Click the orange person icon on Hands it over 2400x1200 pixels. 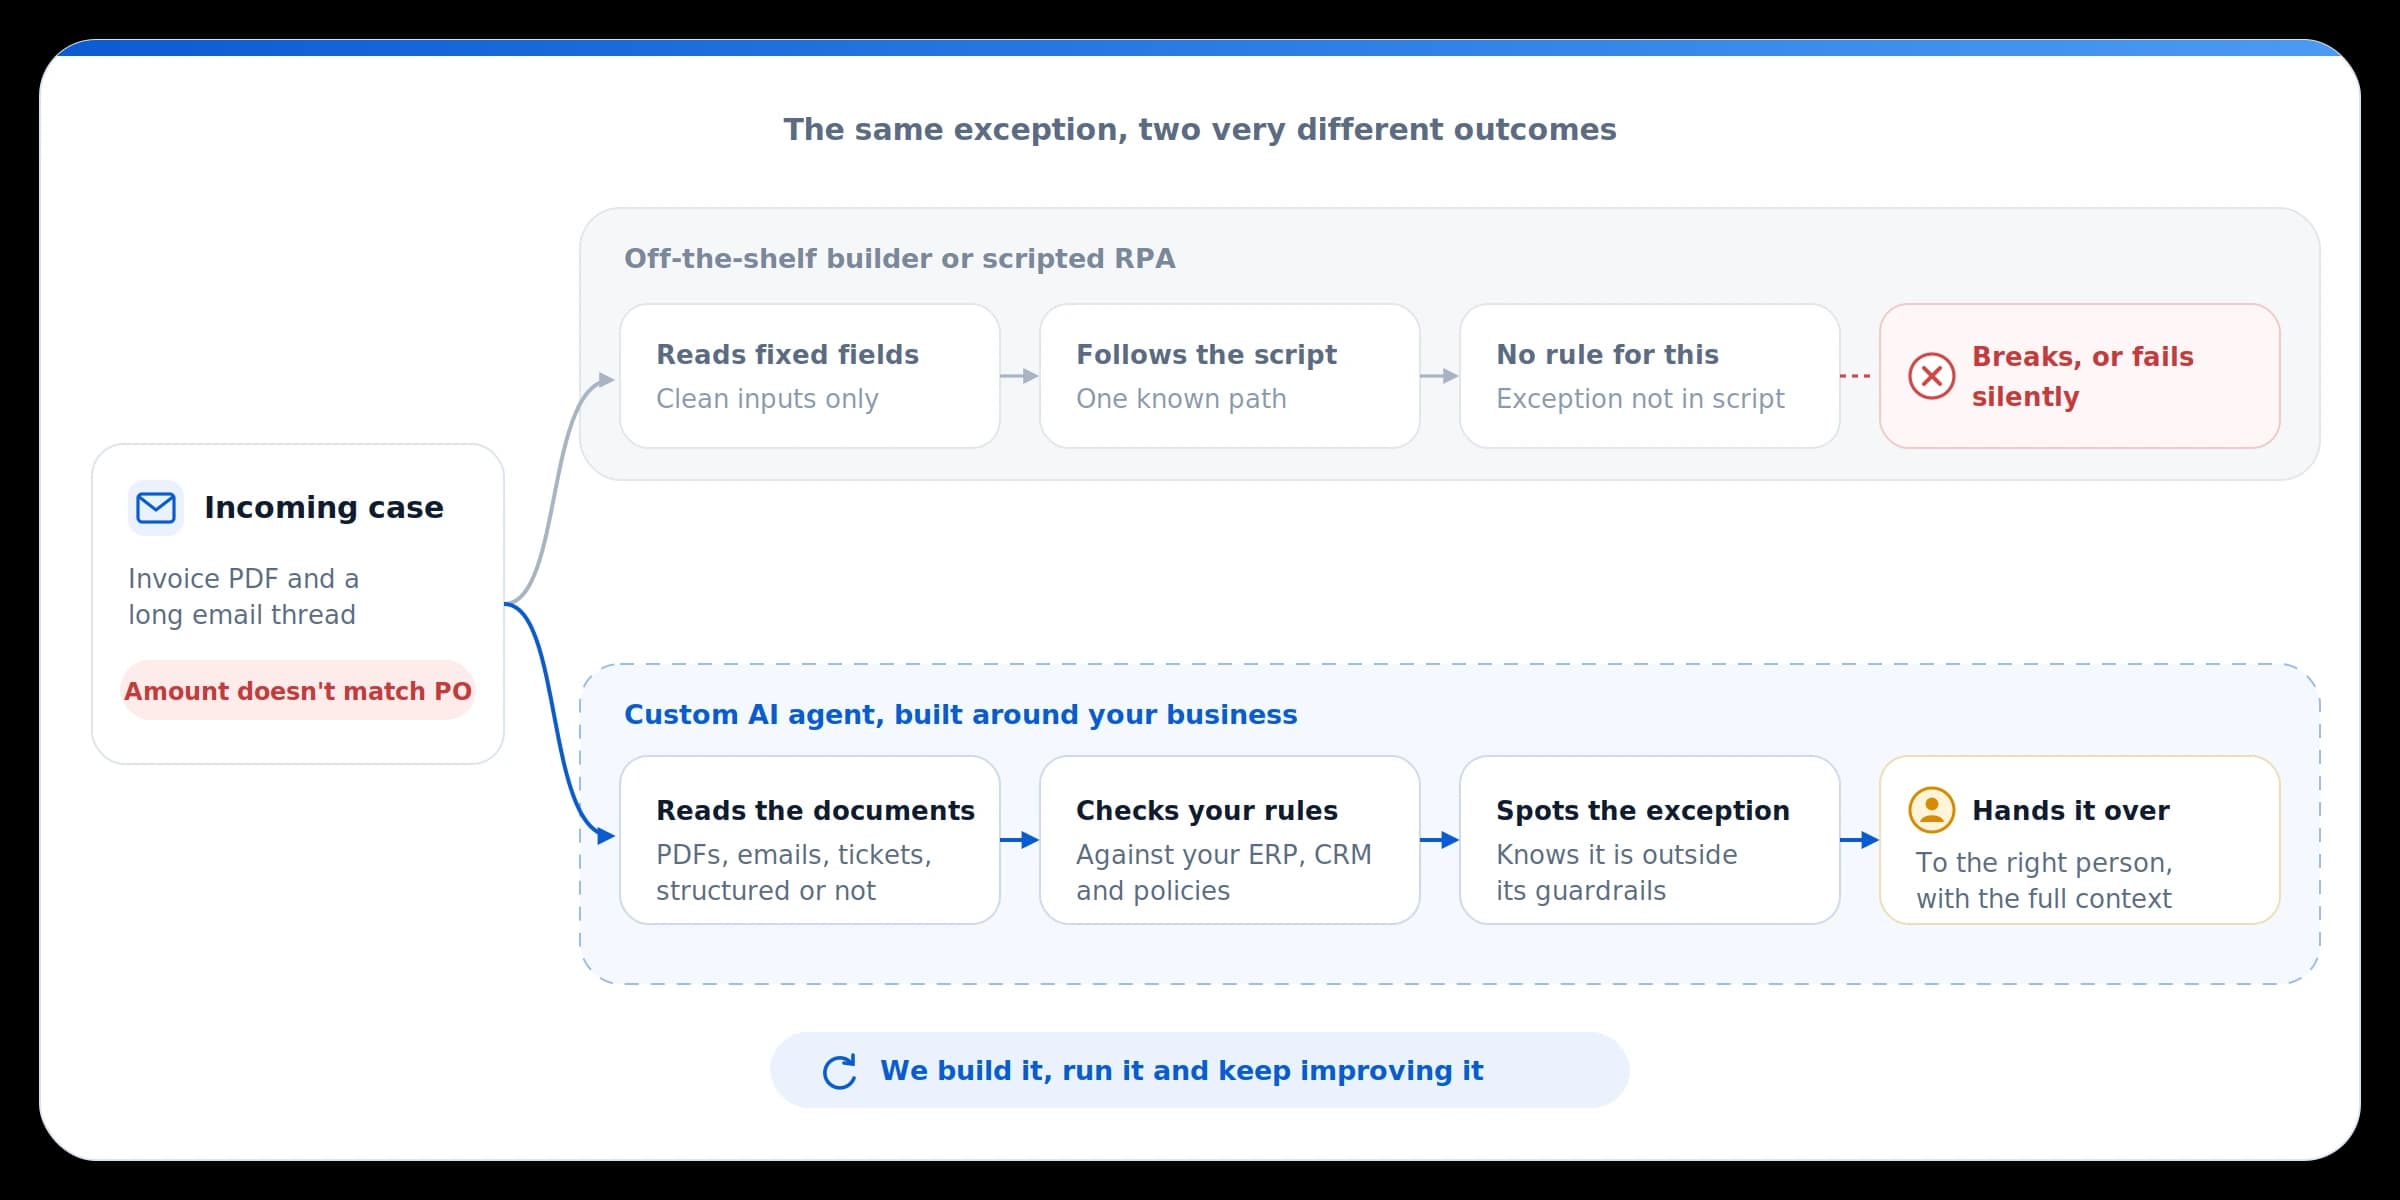1932,810
